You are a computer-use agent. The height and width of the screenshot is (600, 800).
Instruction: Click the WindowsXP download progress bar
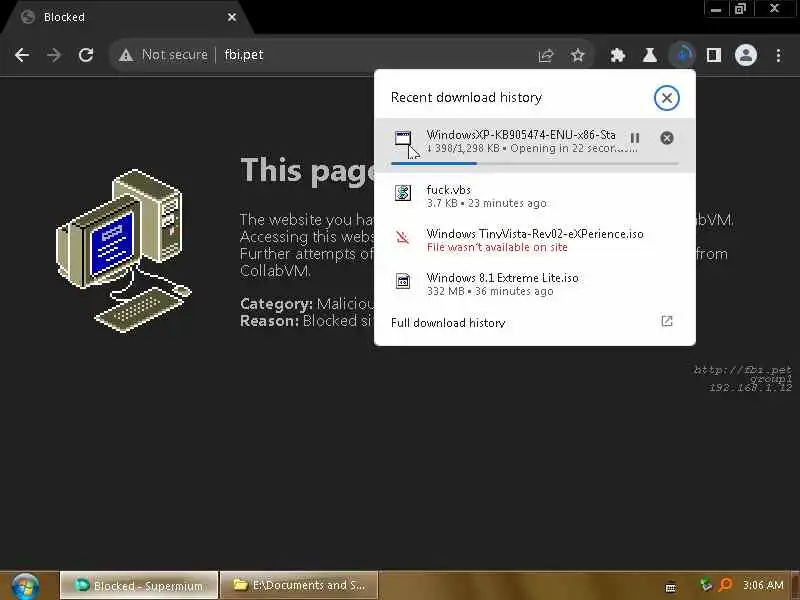point(534,163)
